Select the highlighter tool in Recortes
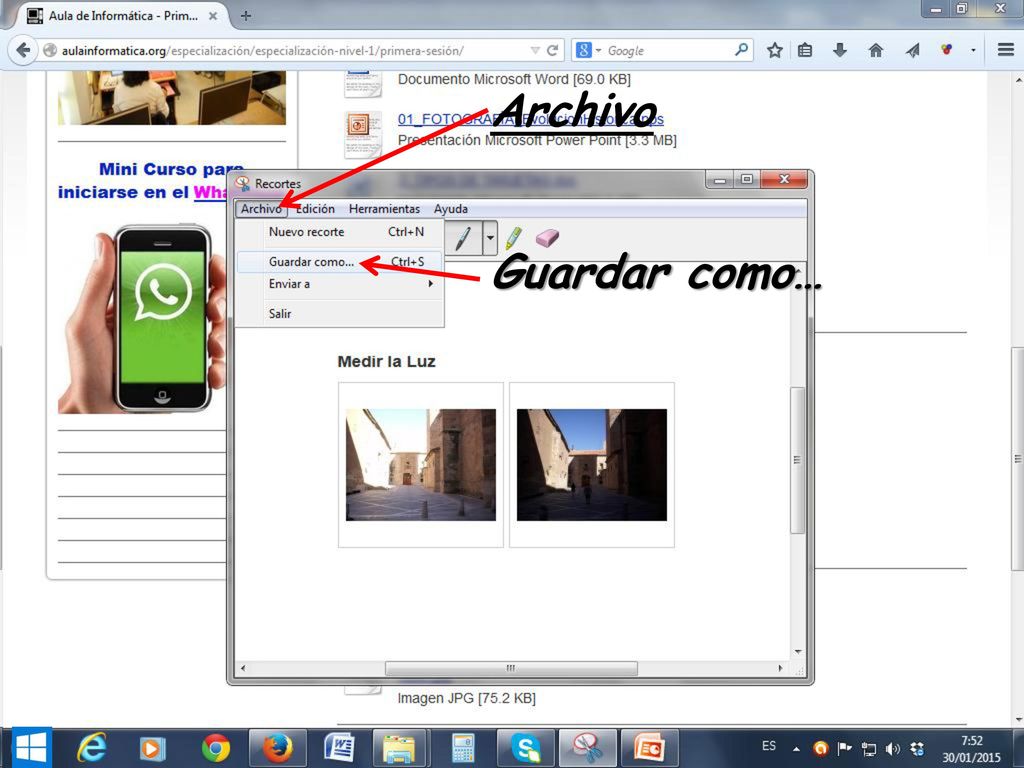Image resolution: width=1024 pixels, height=768 pixels. pyautogui.click(x=513, y=238)
